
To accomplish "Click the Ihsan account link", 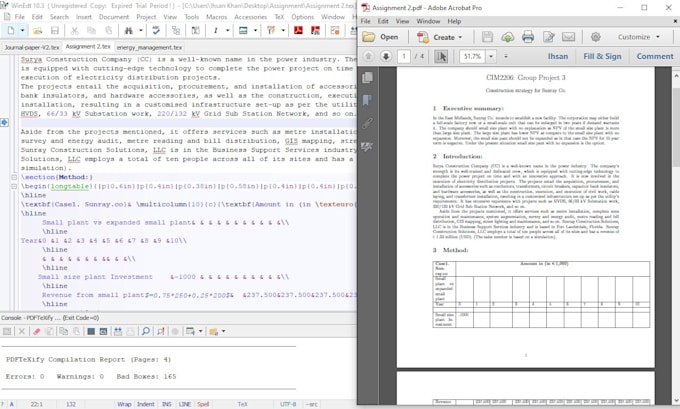I will pos(558,56).
